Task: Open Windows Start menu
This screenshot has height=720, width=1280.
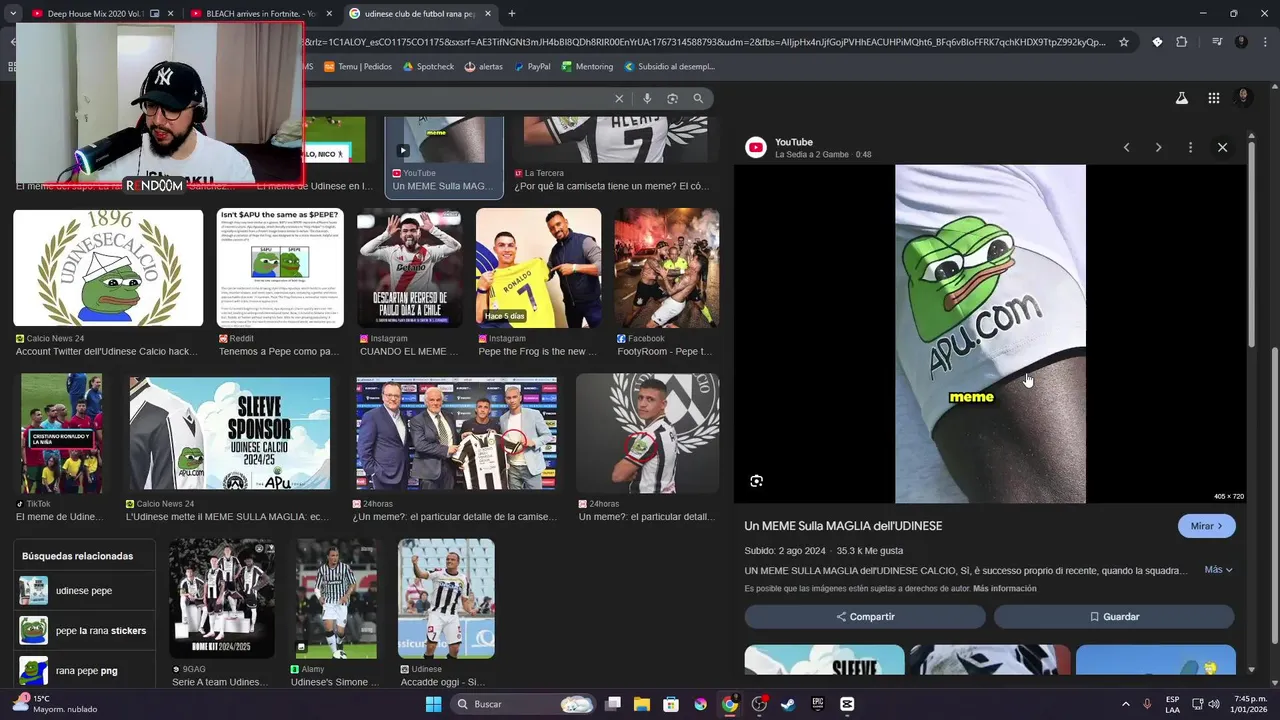Action: pyautogui.click(x=433, y=704)
